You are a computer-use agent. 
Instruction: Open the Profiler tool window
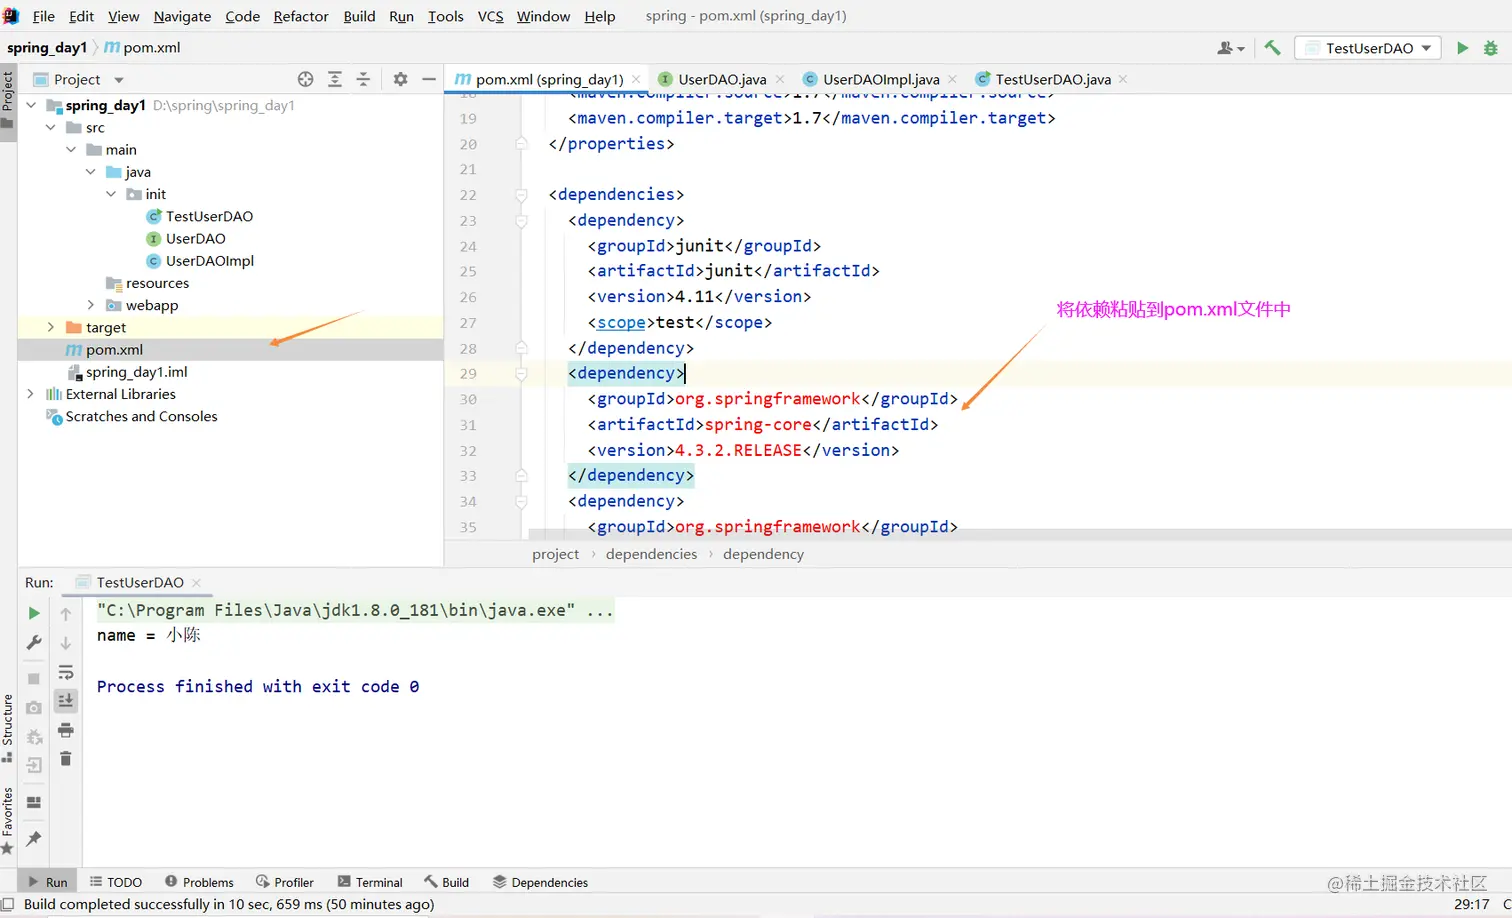(x=285, y=882)
